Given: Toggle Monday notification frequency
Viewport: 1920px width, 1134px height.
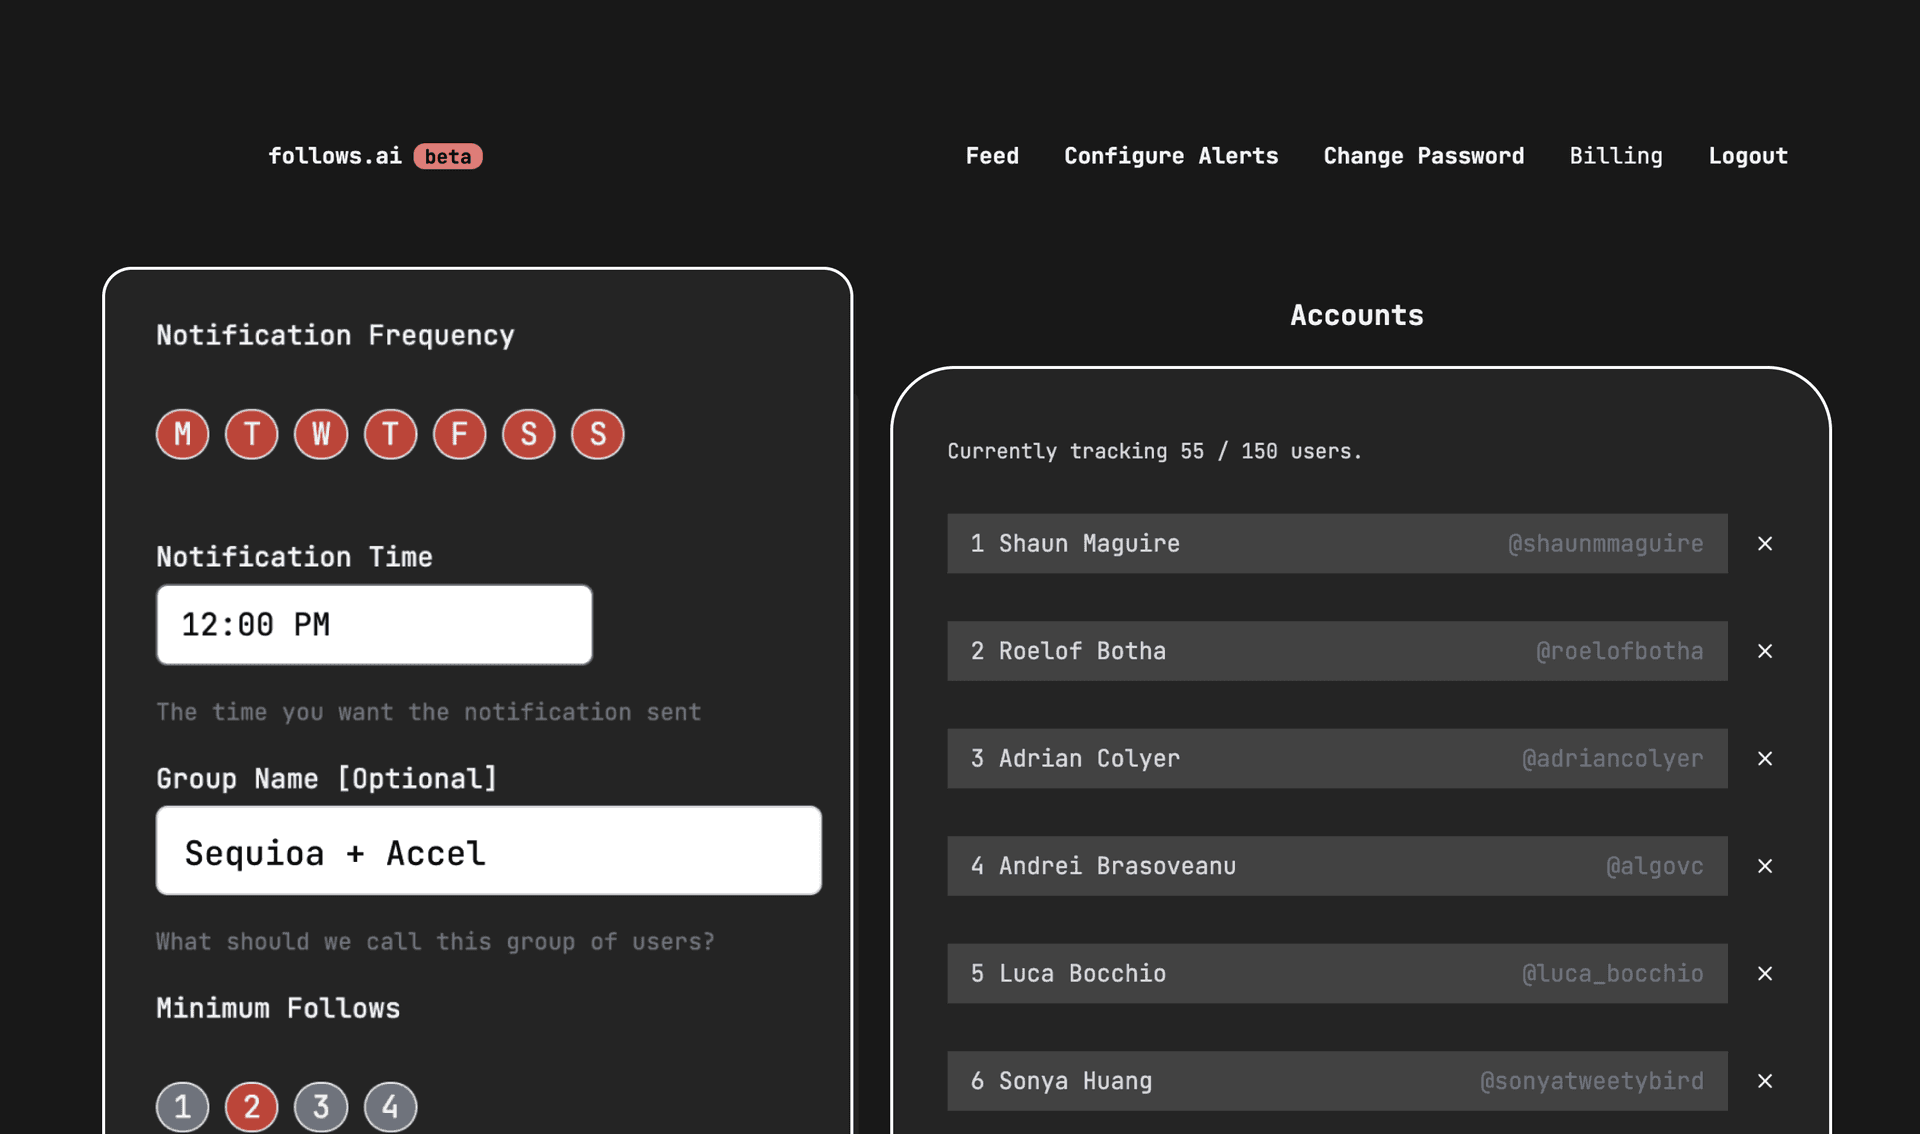Looking at the screenshot, I should point(182,434).
